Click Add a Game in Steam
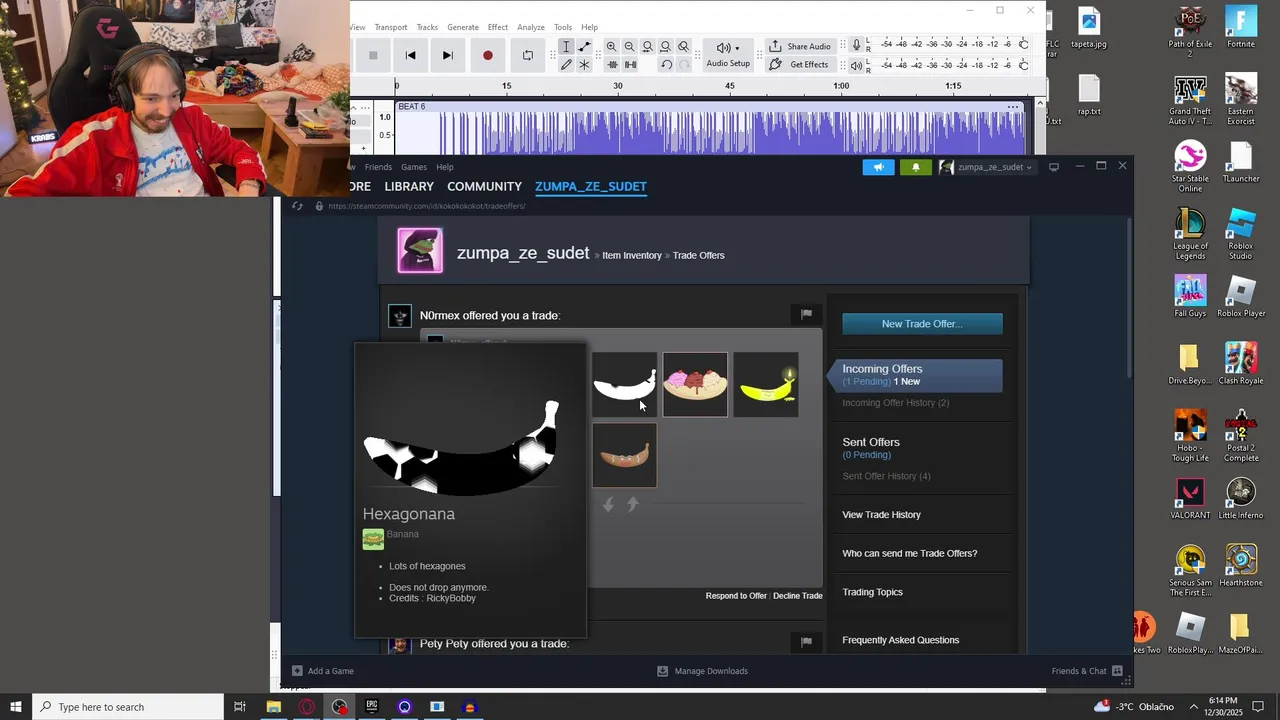The image size is (1280, 720). pos(323,671)
